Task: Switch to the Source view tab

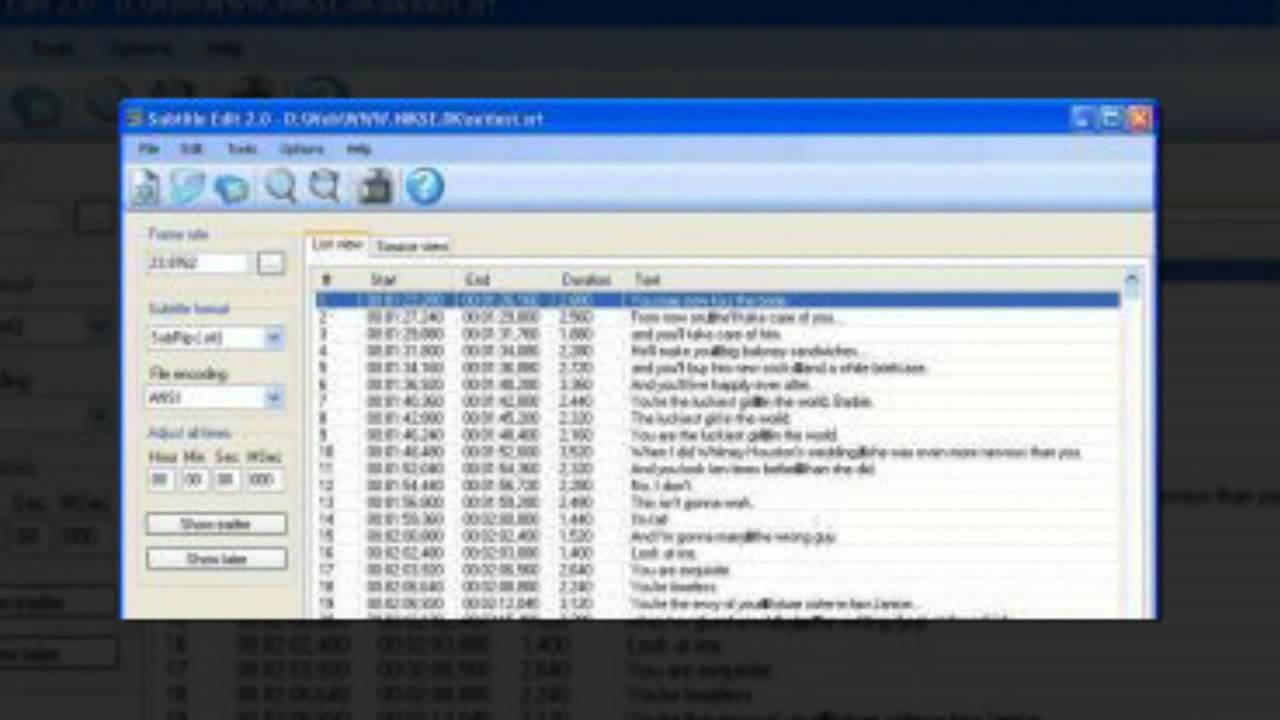Action: (411, 246)
